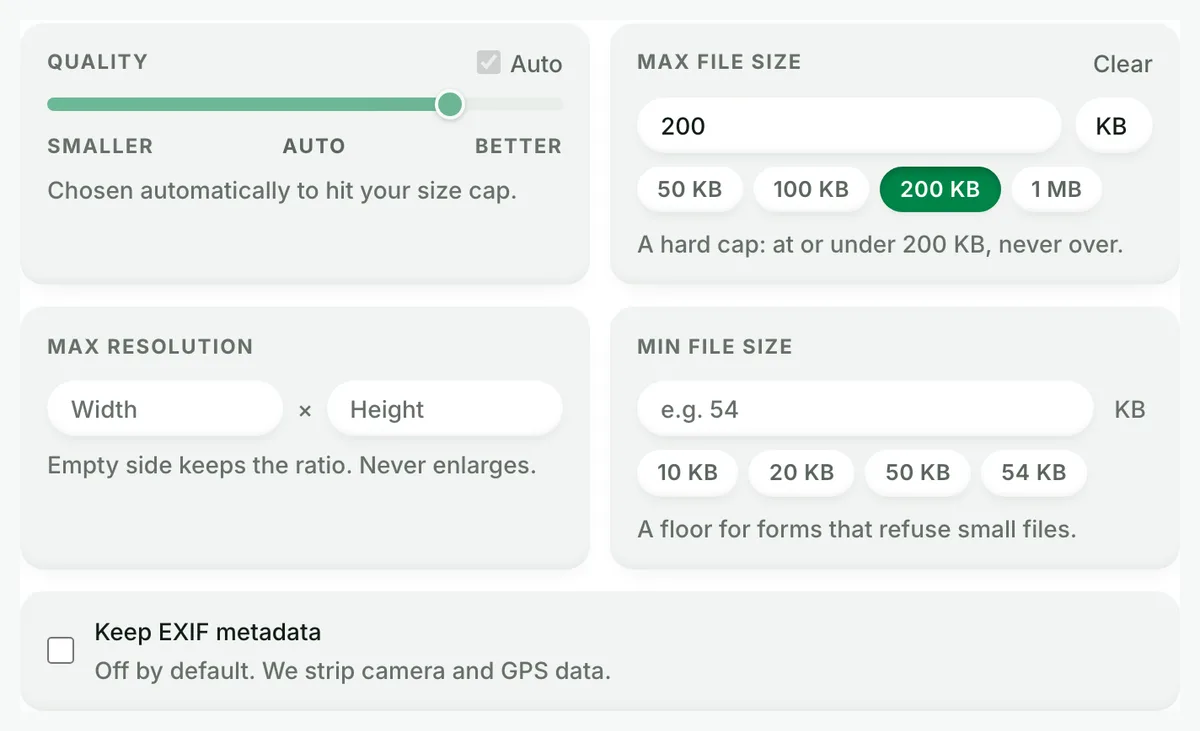Select the 50 KB max file size preset
Viewport: 1200px width, 731px height.
point(690,189)
